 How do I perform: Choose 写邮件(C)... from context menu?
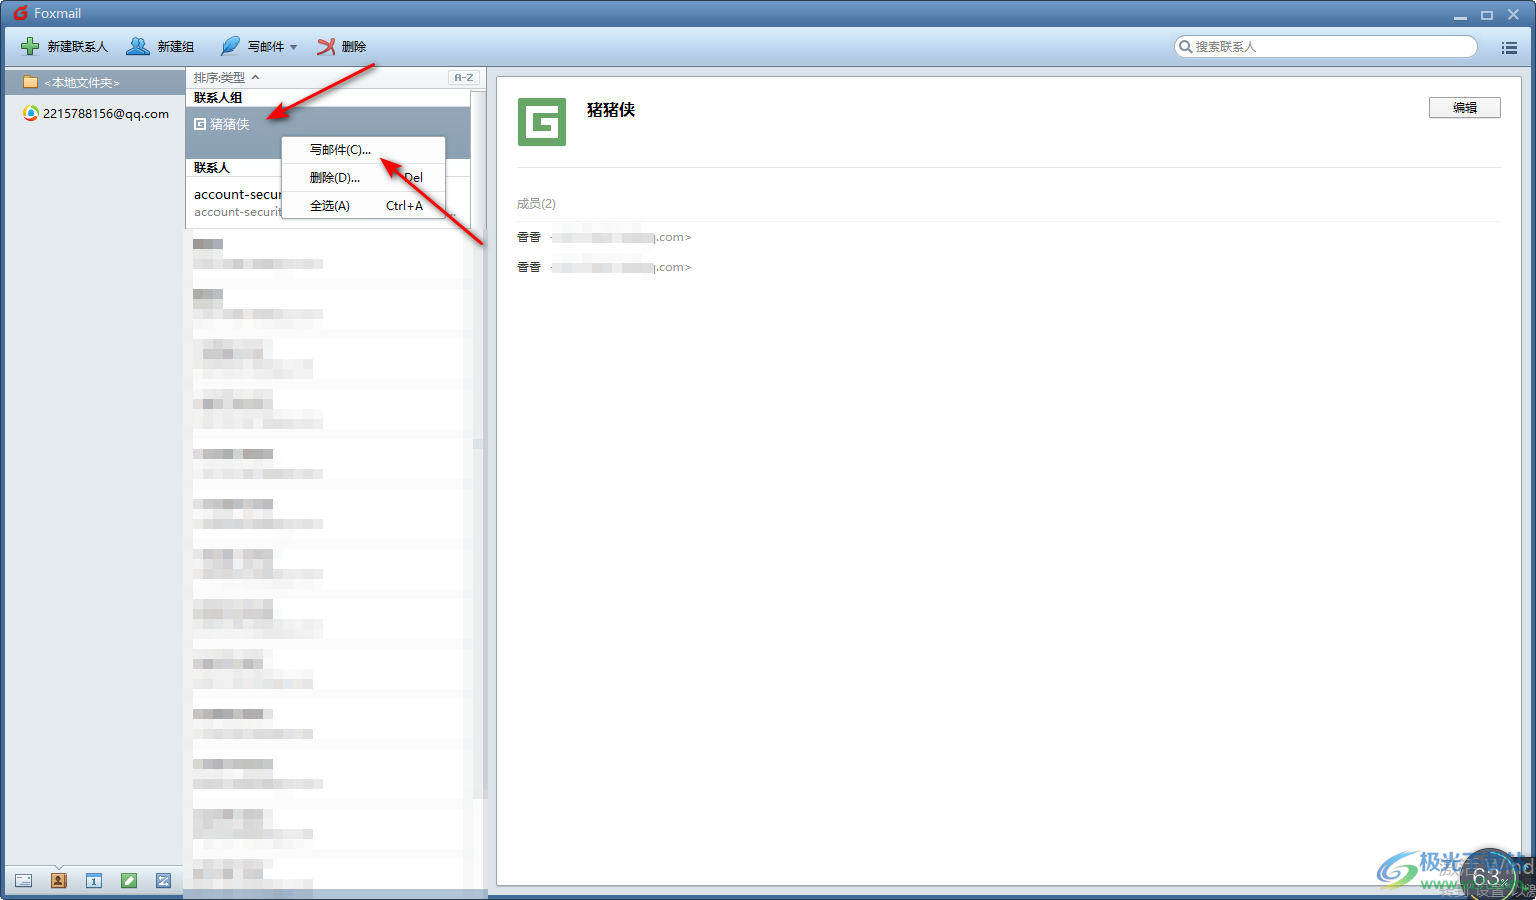click(x=363, y=149)
